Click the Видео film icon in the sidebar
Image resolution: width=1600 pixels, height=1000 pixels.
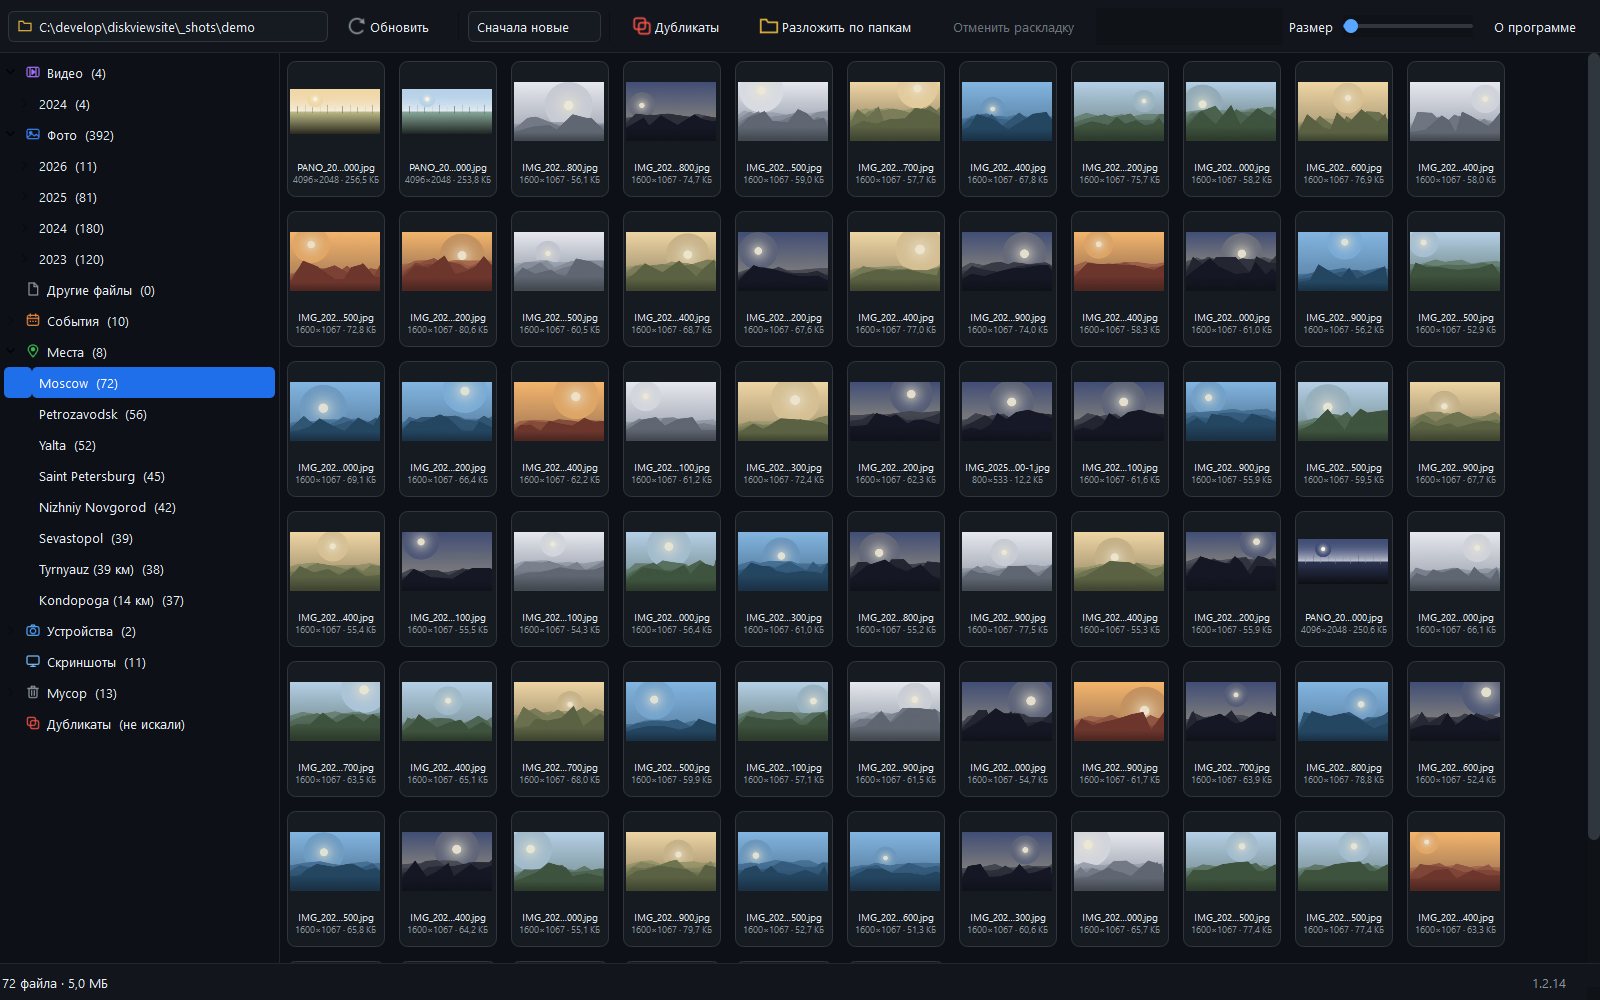point(33,73)
